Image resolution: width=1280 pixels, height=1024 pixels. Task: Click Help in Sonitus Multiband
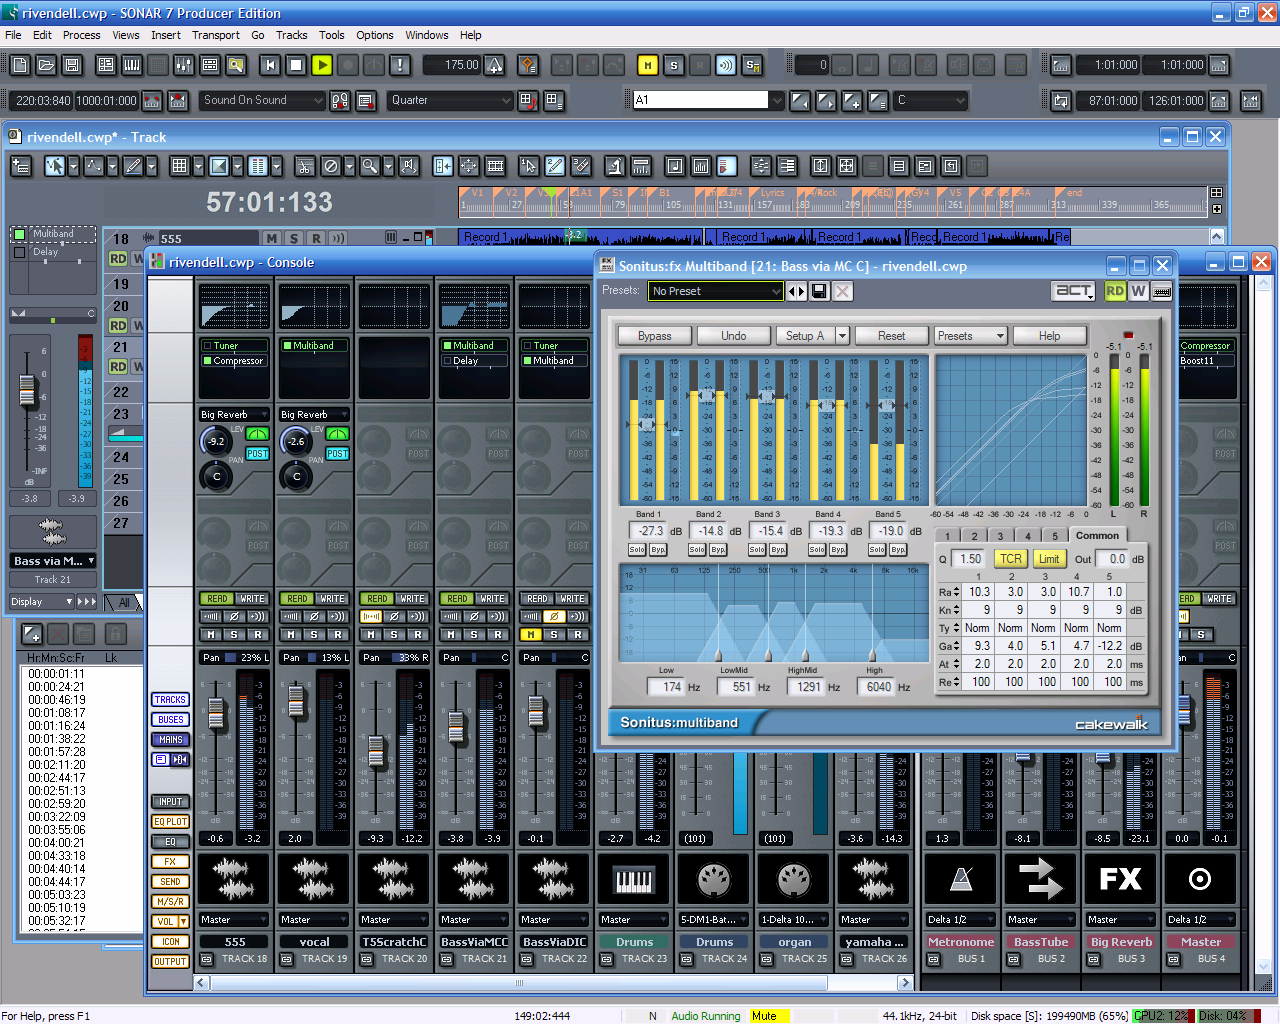[1049, 336]
